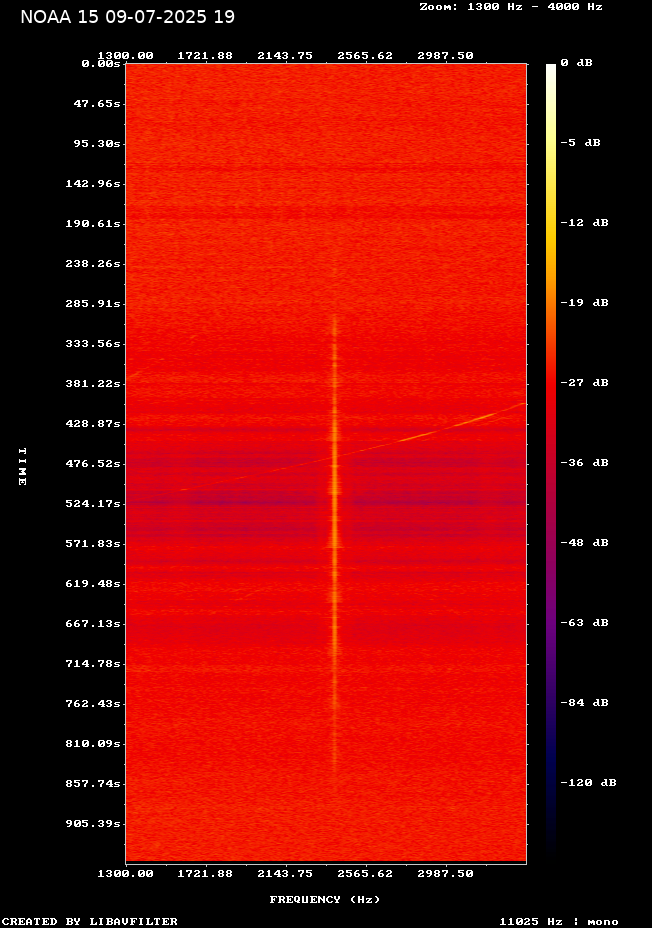The width and height of the screenshot is (652, 928).
Task: Click the Zoom: 1300 Hz - 4000 Hz label
Action: (510, 7)
